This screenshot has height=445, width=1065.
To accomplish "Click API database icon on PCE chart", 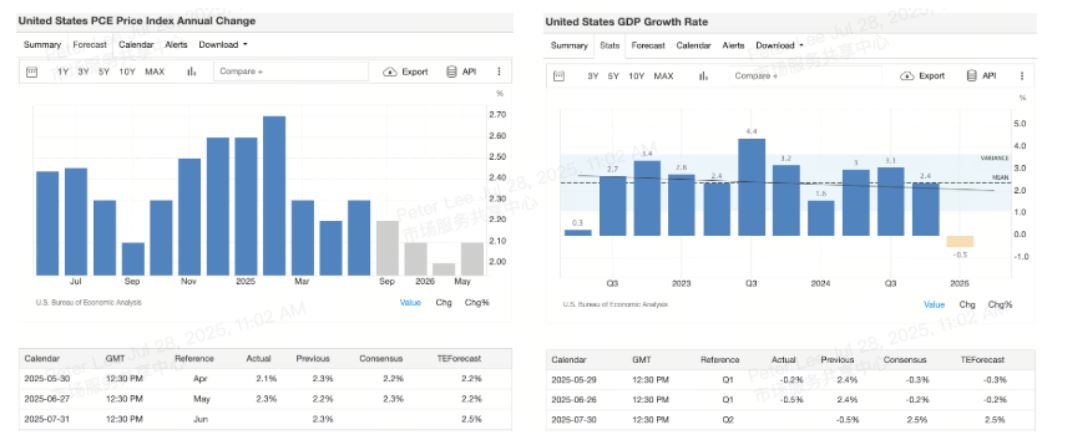I will click(451, 72).
